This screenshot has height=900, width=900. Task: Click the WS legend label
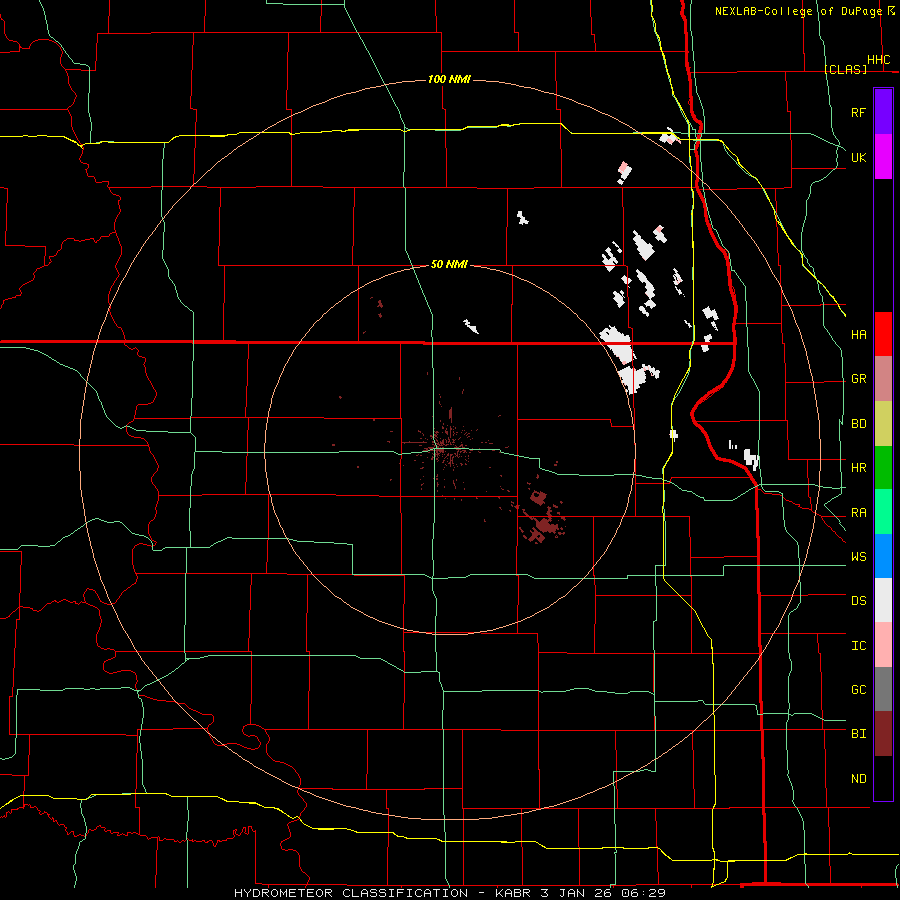click(858, 557)
